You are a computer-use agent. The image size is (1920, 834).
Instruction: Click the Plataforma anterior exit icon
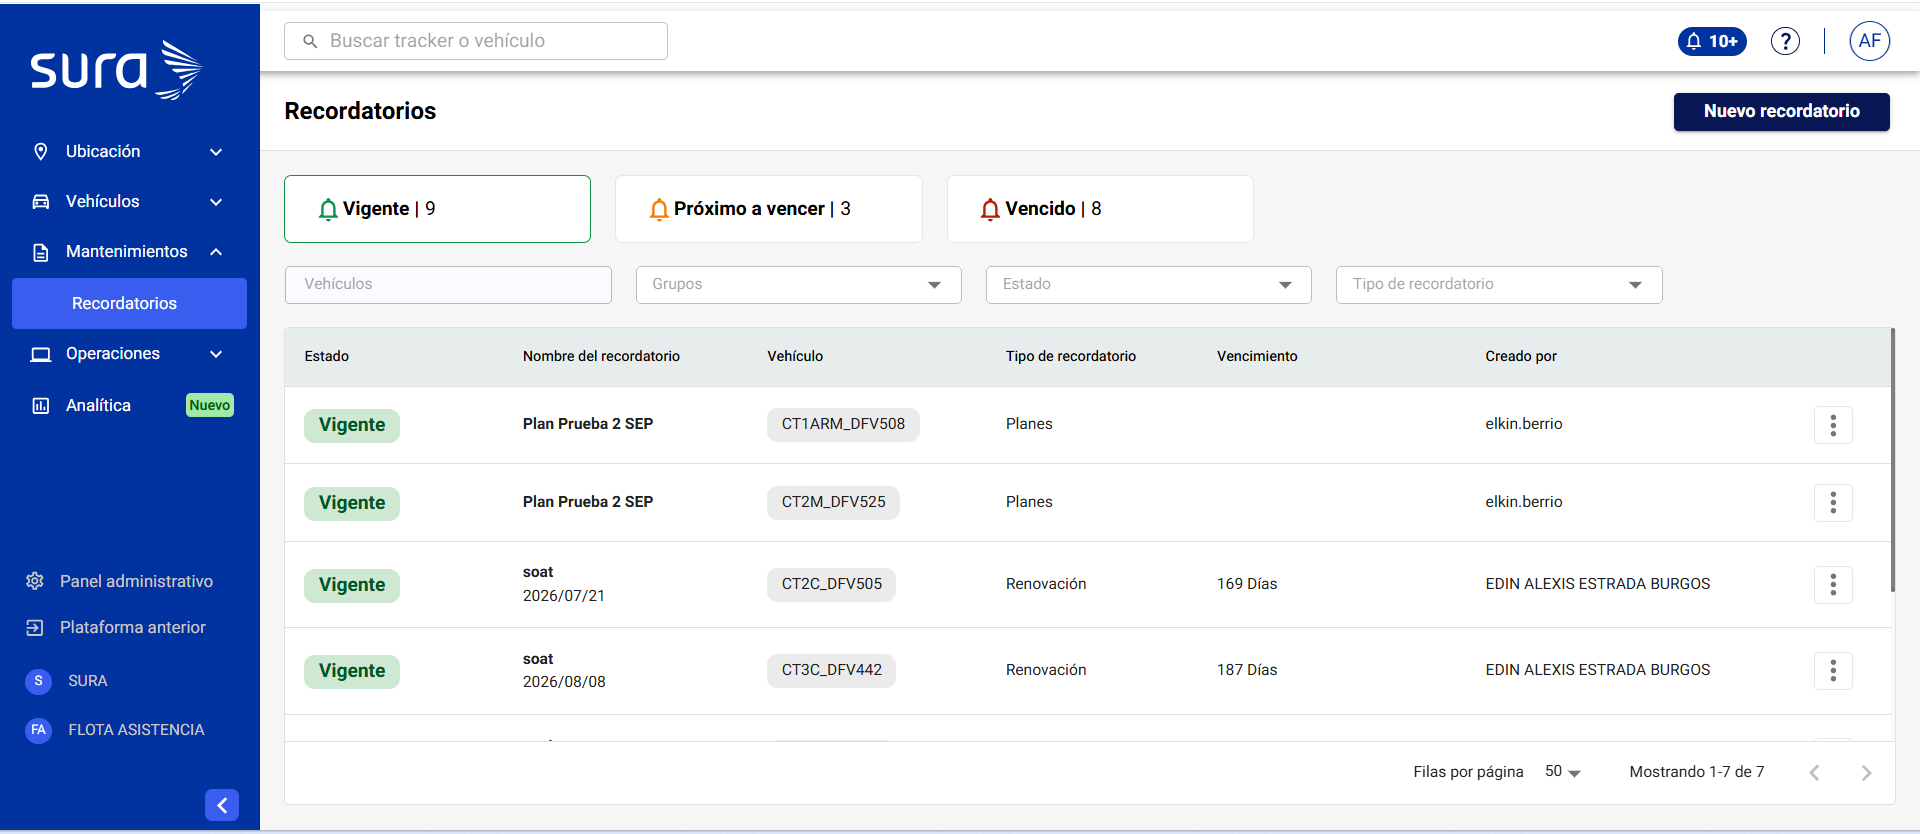[x=35, y=627]
